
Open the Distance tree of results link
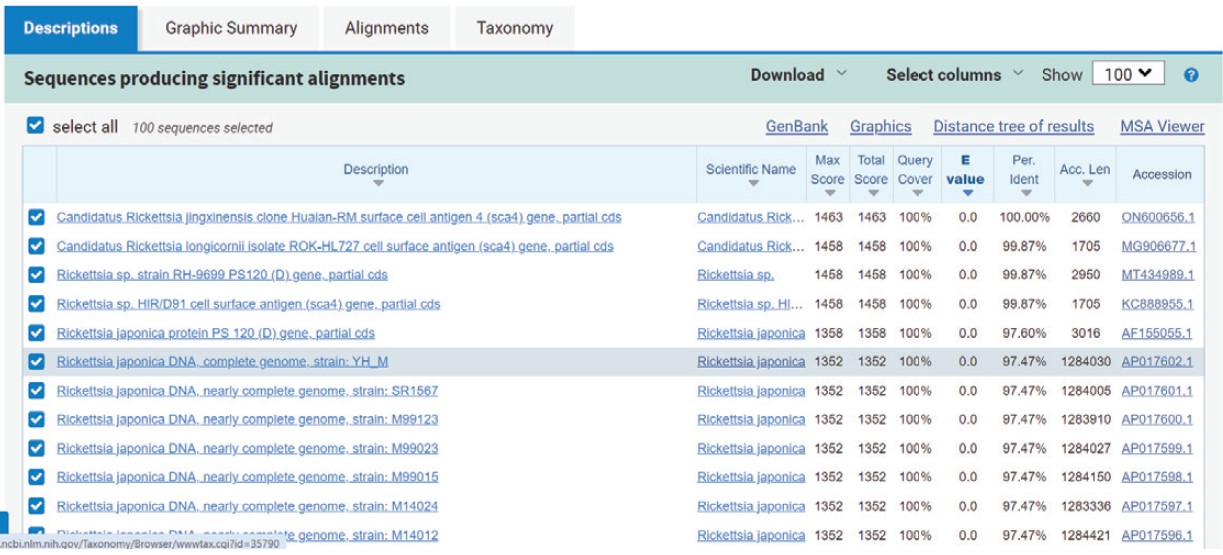1013,126
